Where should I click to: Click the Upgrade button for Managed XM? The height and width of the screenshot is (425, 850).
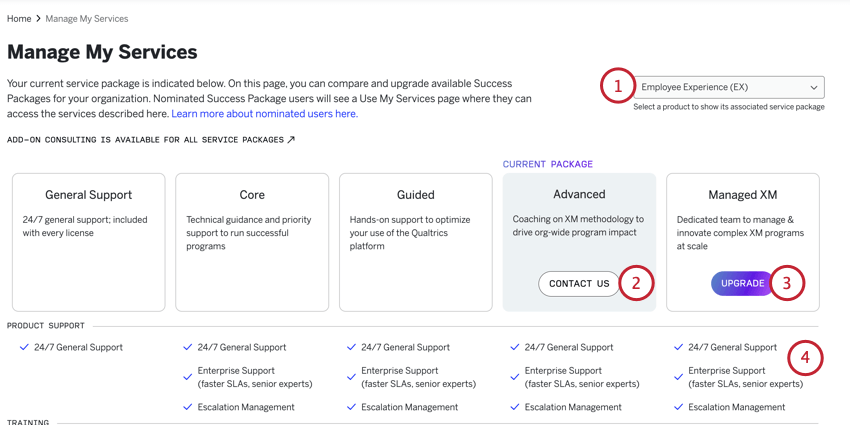point(742,284)
